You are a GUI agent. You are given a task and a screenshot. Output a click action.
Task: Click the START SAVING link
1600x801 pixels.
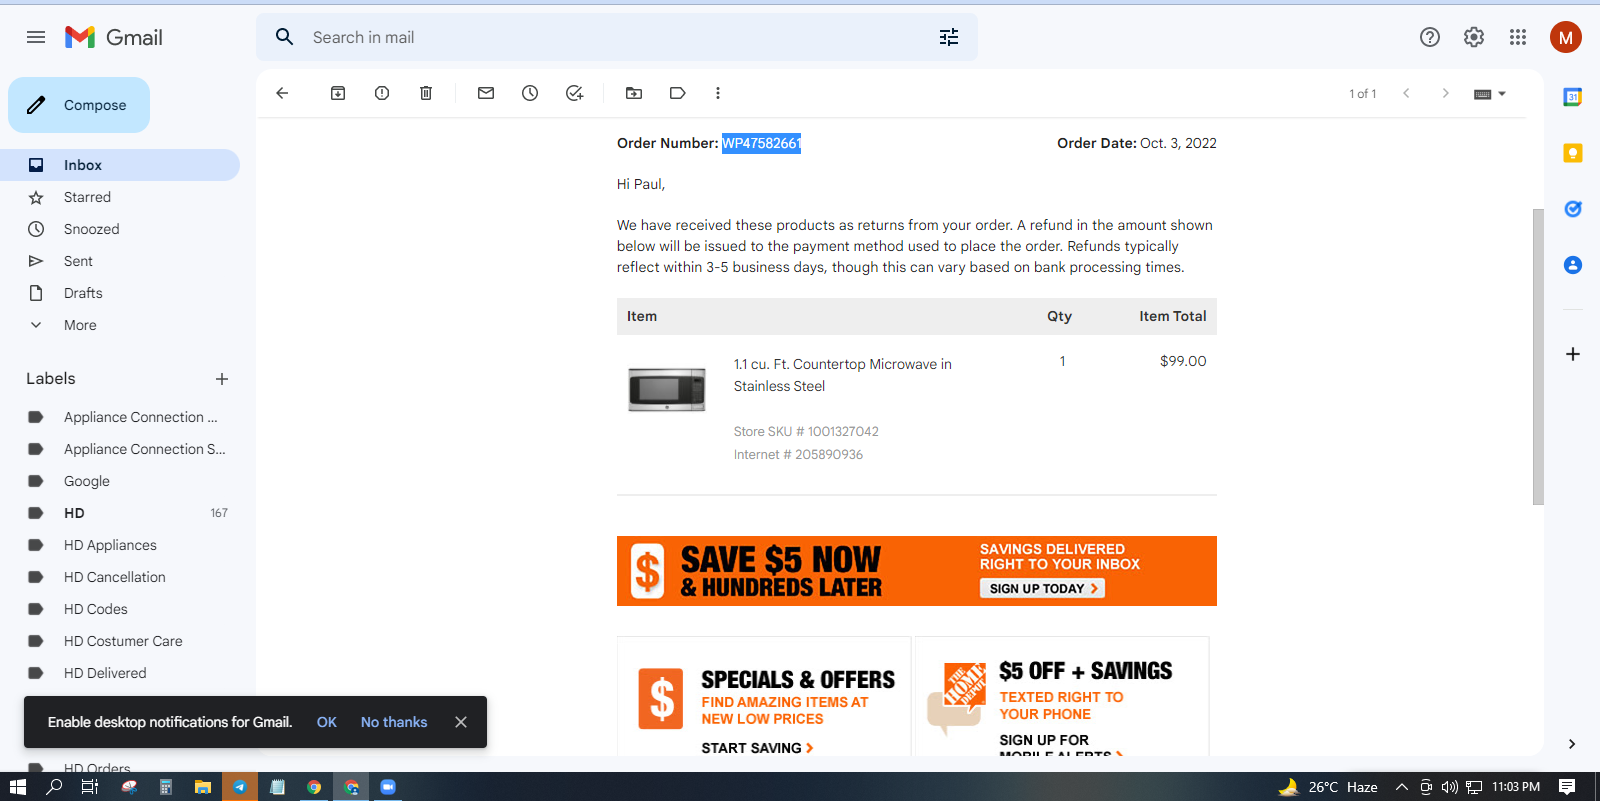758,748
